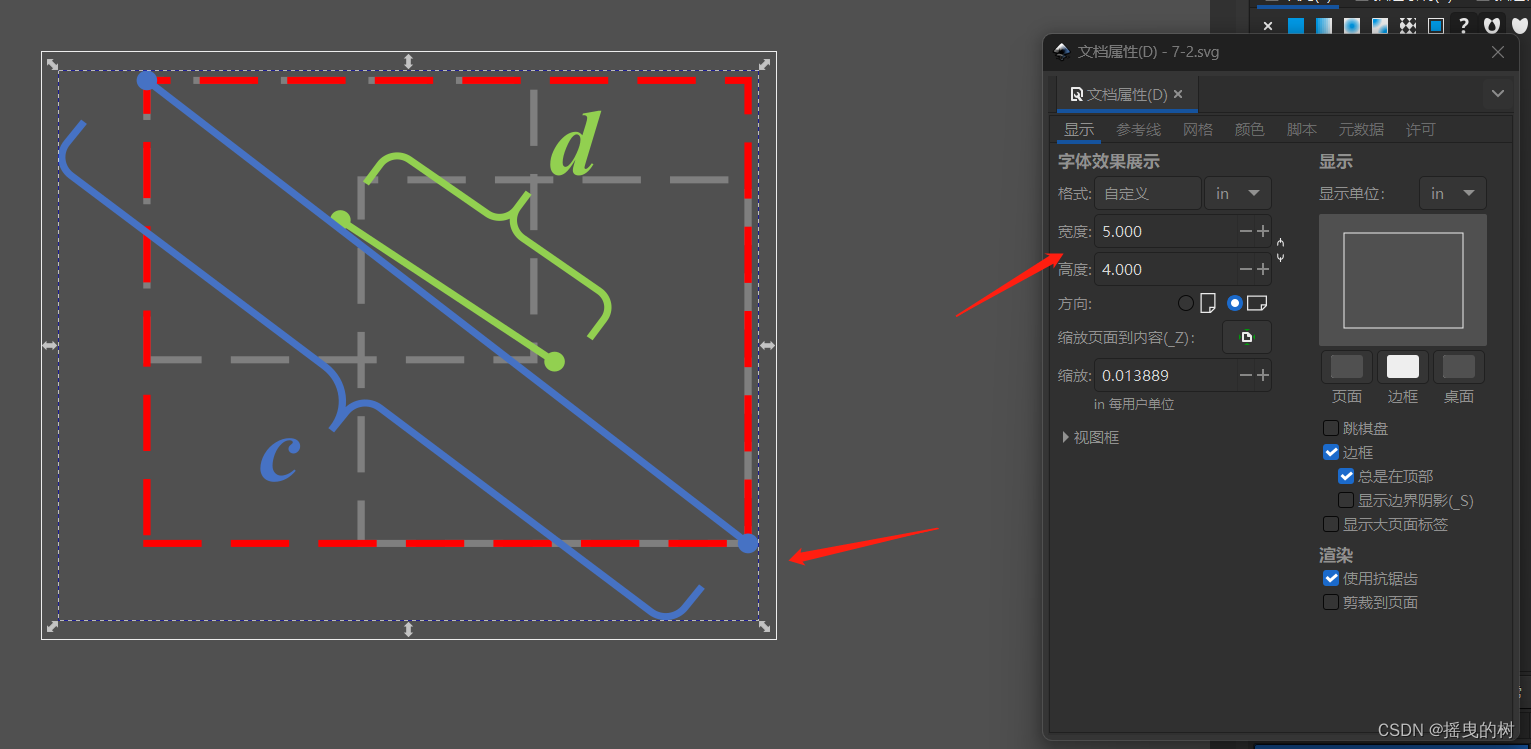The width and height of the screenshot is (1531, 749).
Task: Click top-left corner scale handle on canvas
Action: pyautogui.click(x=50, y=63)
